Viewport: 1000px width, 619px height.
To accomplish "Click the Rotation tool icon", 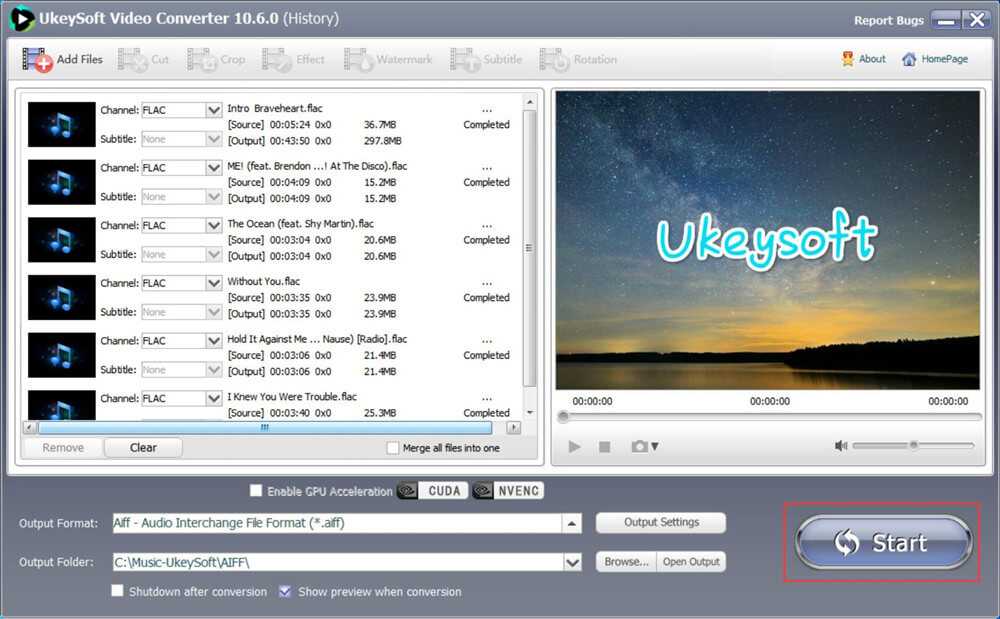I will tap(555, 60).
